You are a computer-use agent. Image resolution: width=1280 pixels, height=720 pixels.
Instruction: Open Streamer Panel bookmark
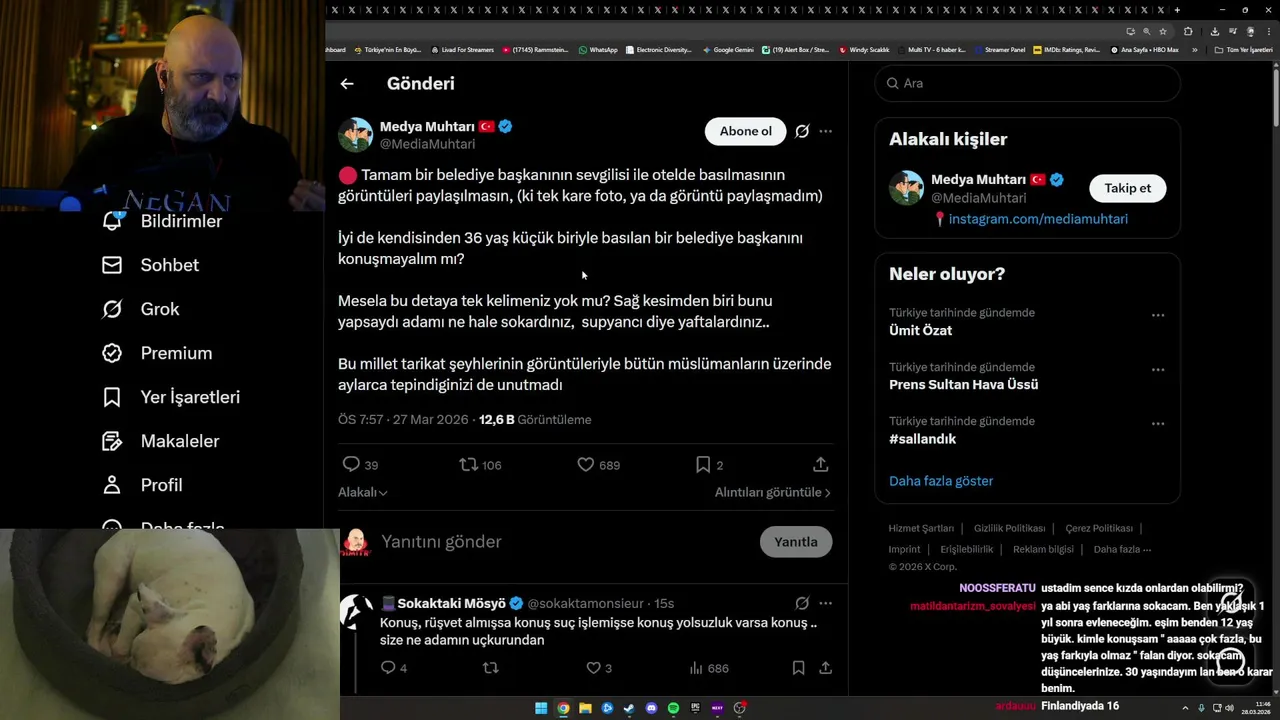(x=999, y=49)
